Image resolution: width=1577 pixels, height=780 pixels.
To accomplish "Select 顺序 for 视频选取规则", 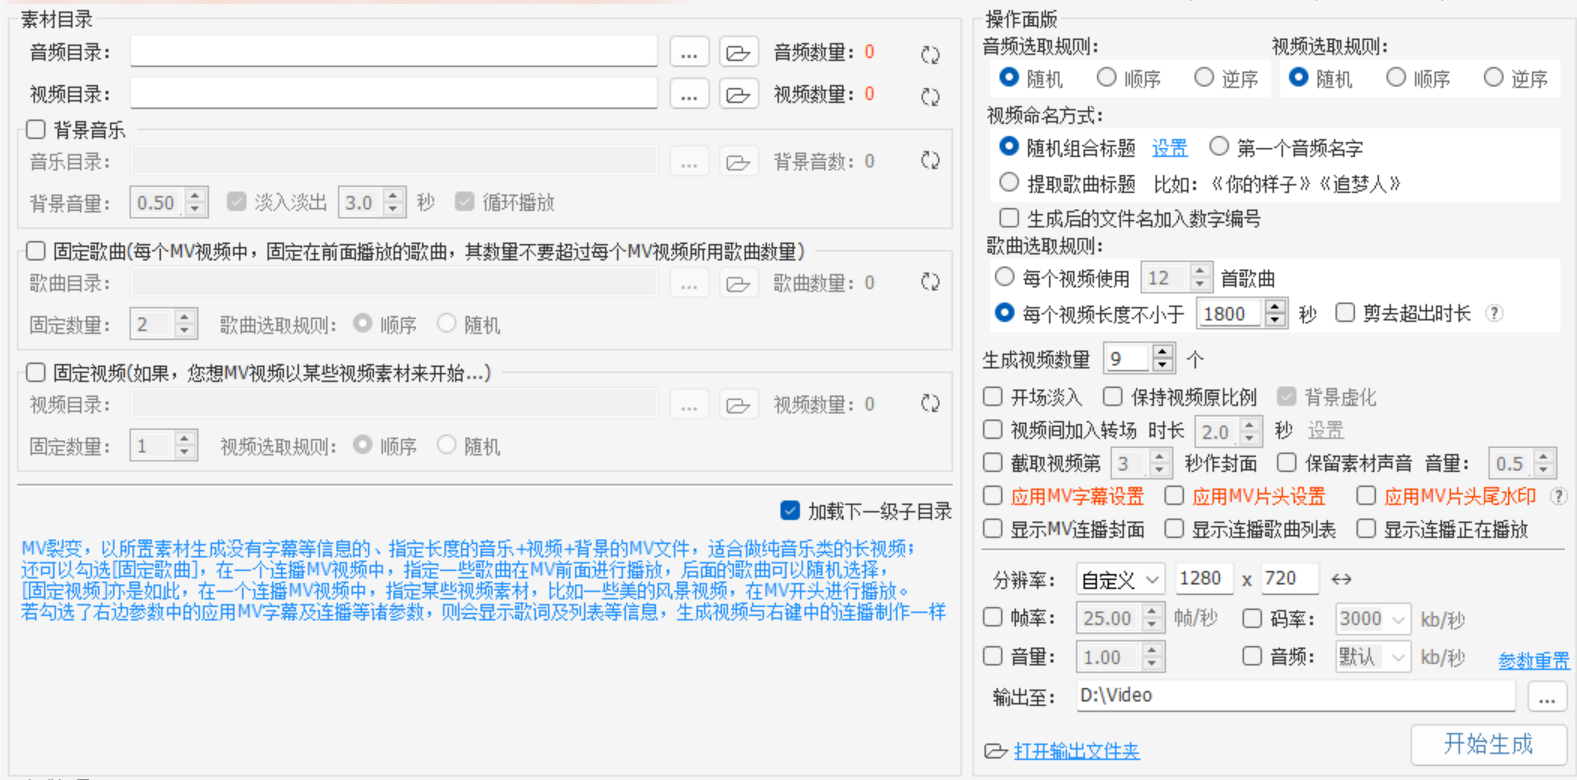I will 1396,77.
